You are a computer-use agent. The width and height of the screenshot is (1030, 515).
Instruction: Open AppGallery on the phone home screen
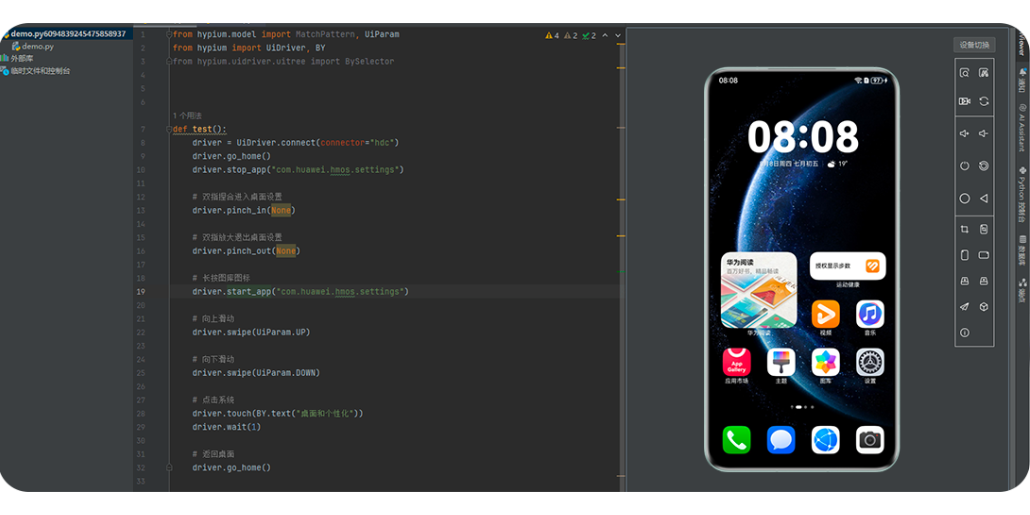737,362
